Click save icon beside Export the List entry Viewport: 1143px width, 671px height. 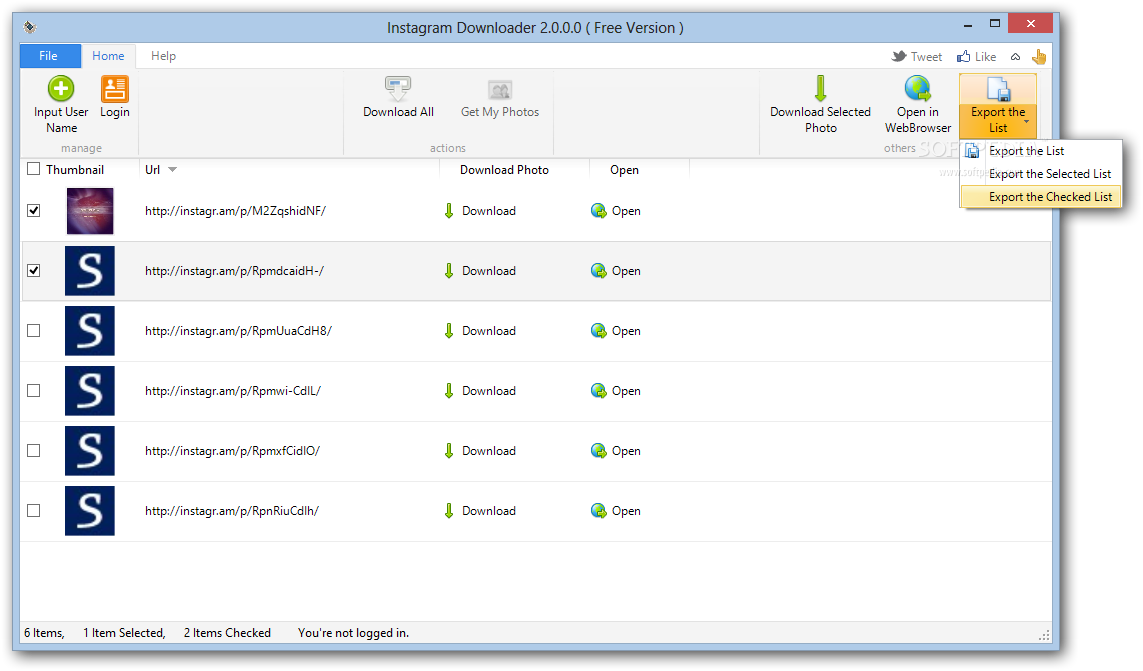coord(972,151)
